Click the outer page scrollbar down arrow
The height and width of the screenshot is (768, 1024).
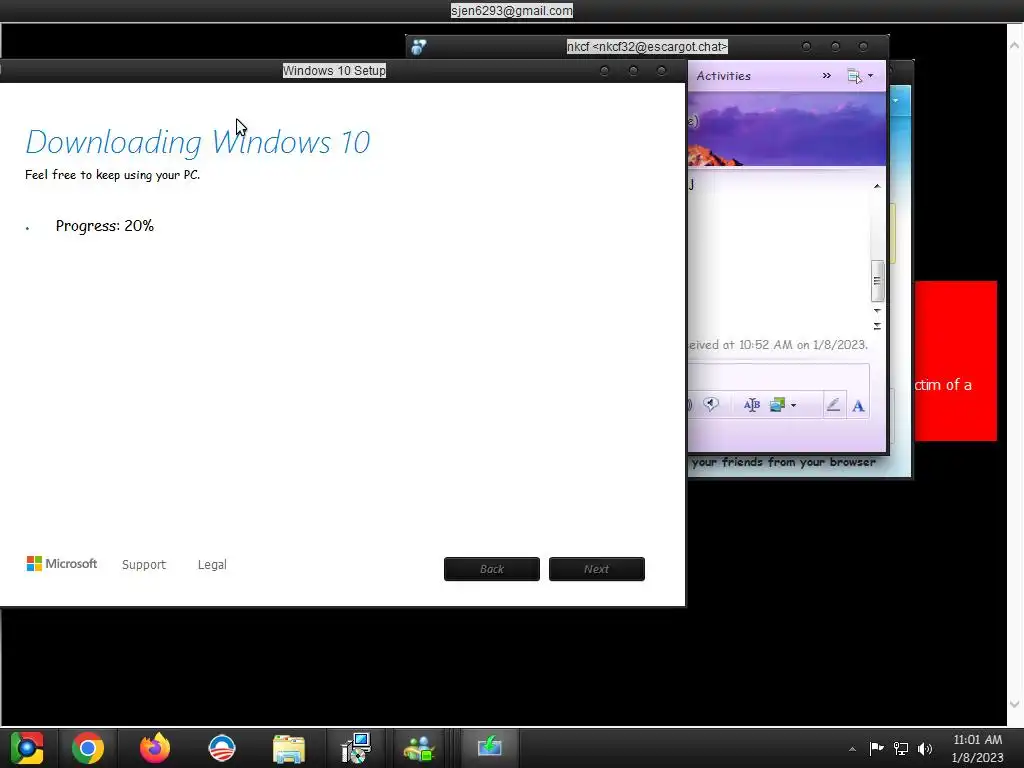coord(1014,704)
